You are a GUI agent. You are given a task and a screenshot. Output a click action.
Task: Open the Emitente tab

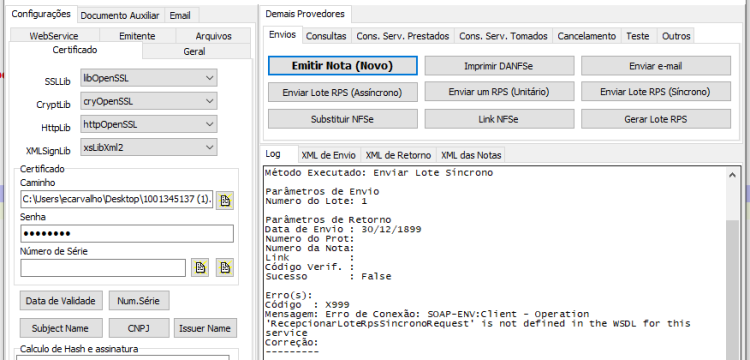pos(137,36)
